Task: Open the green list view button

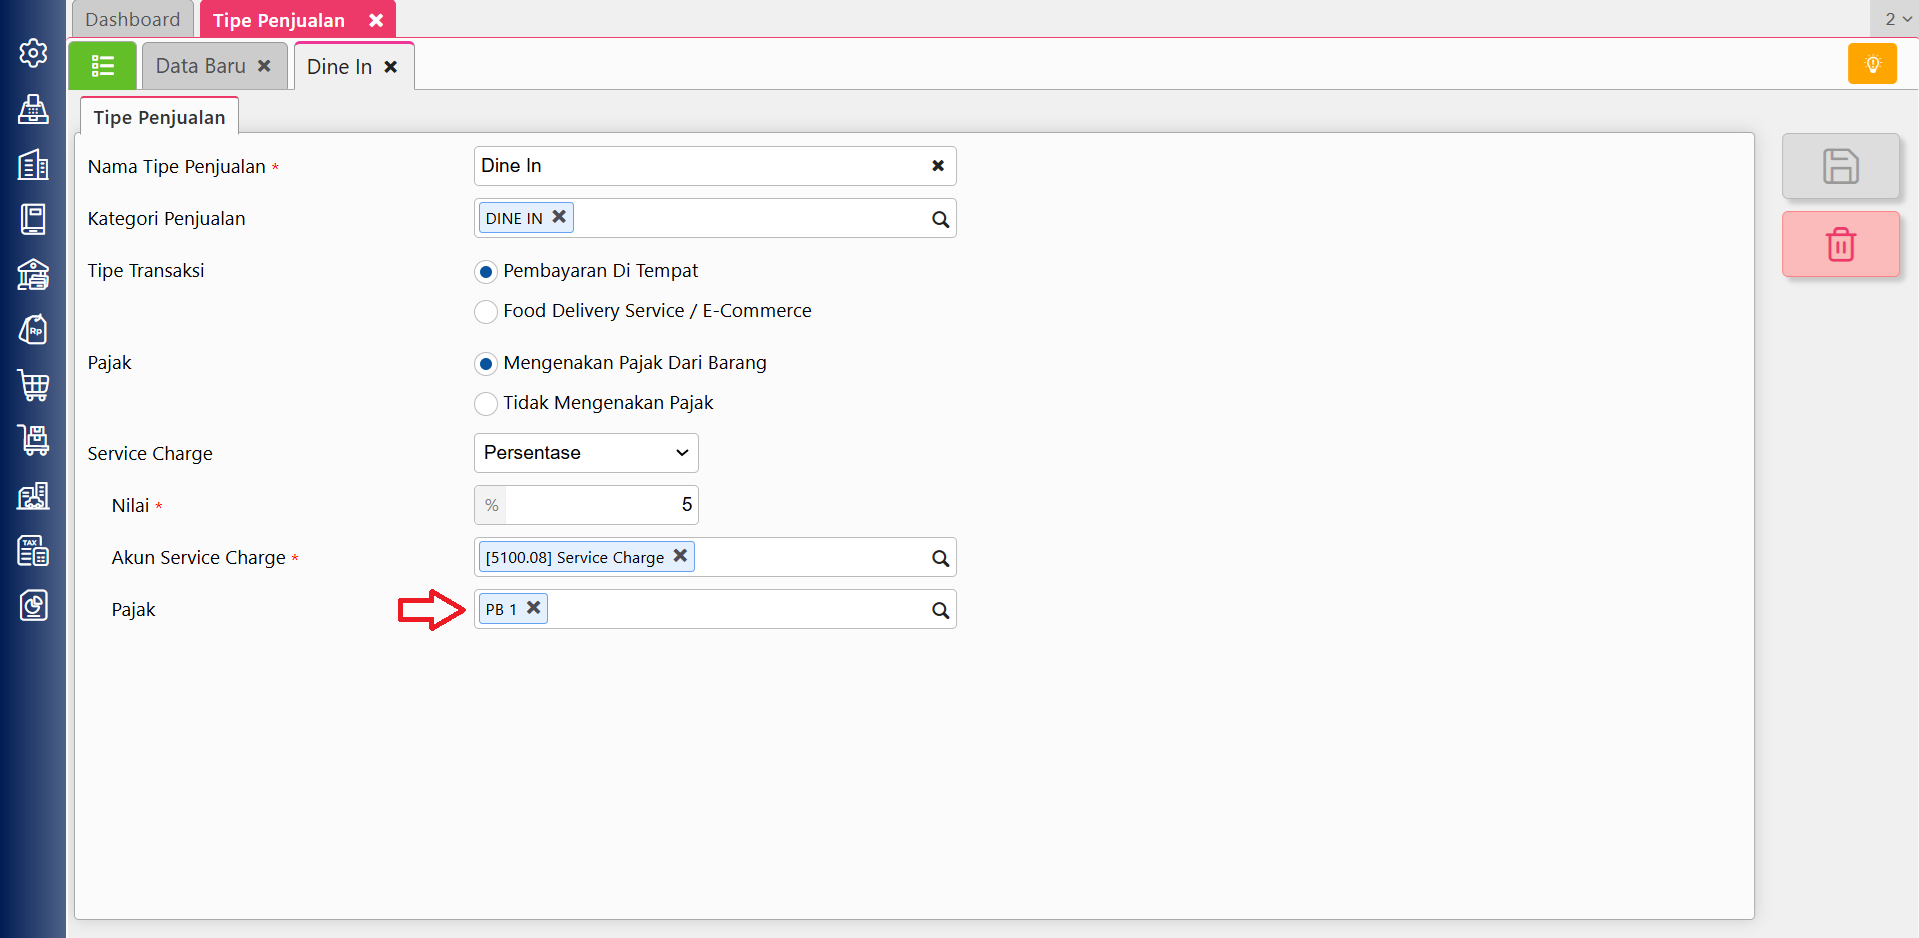Action: pos(103,66)
